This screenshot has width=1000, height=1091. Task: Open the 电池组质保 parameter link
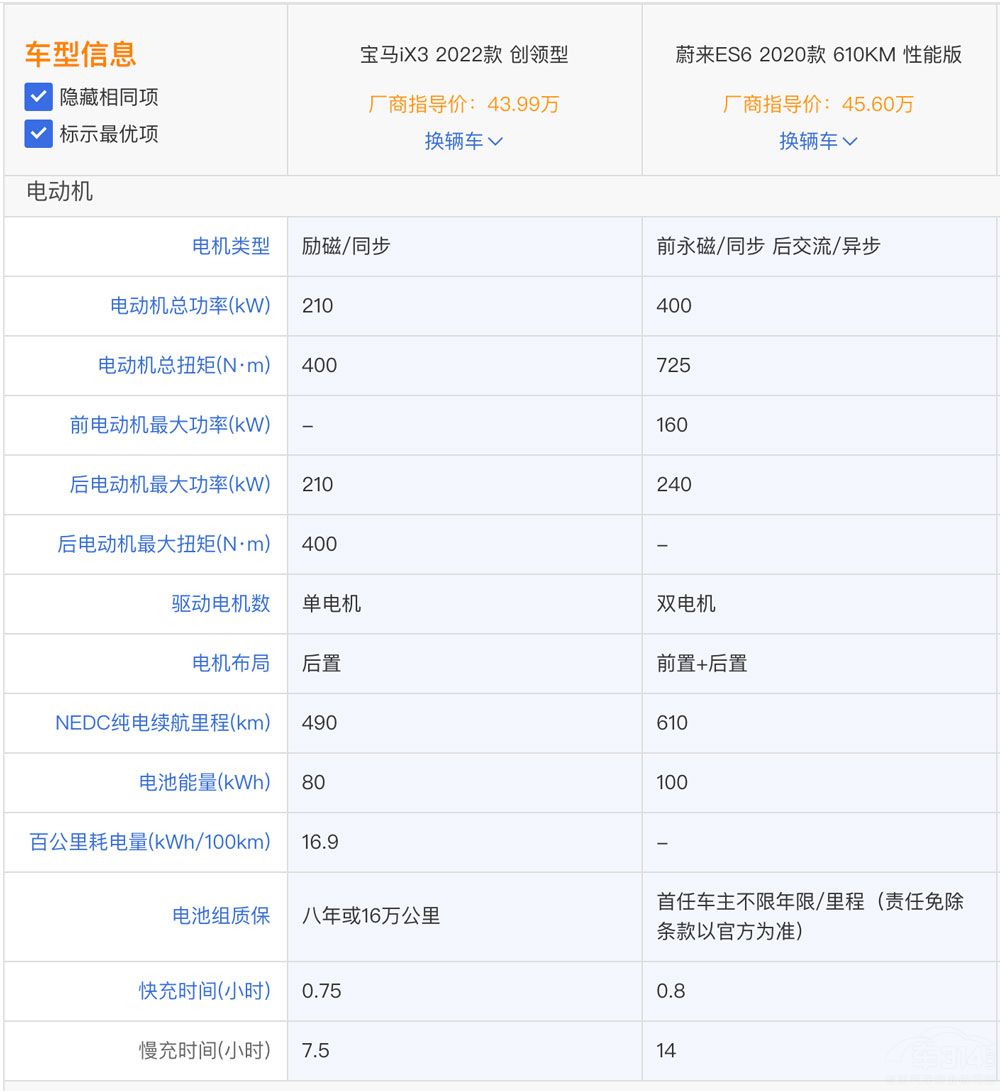click(x=221, y=915)
